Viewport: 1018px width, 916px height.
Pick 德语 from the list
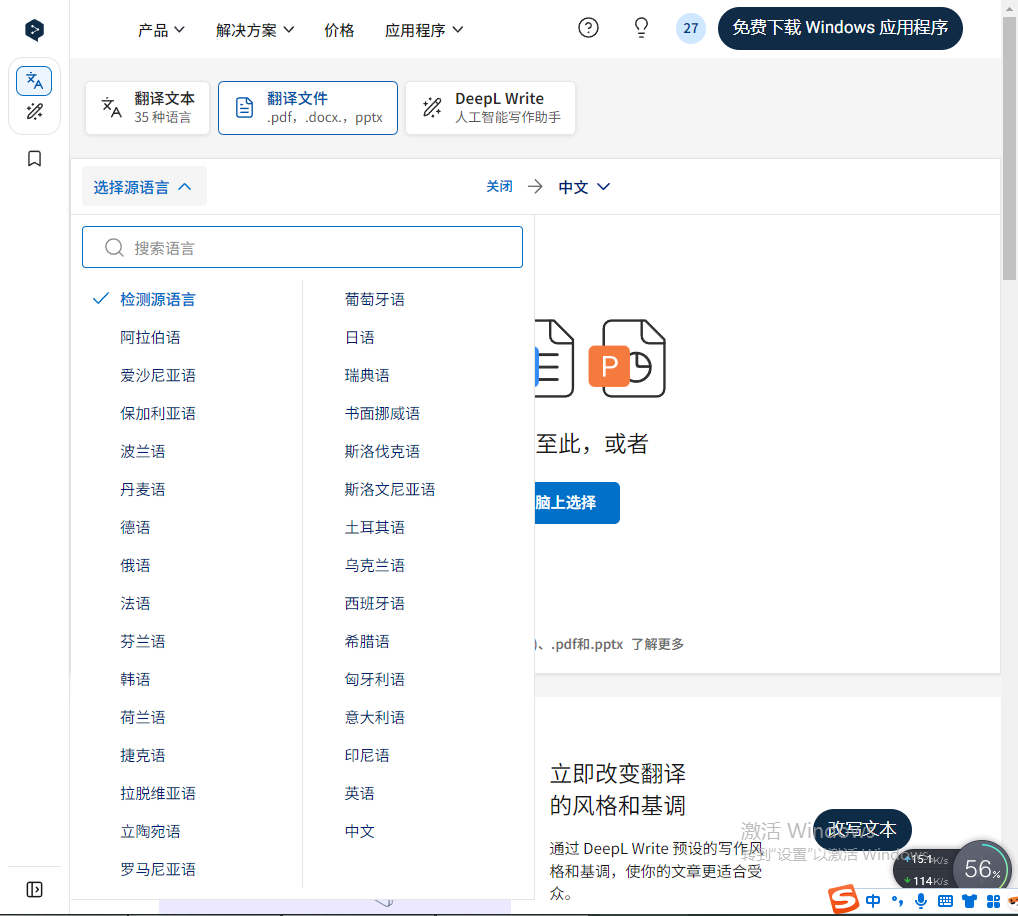click(x=135, y=527)
